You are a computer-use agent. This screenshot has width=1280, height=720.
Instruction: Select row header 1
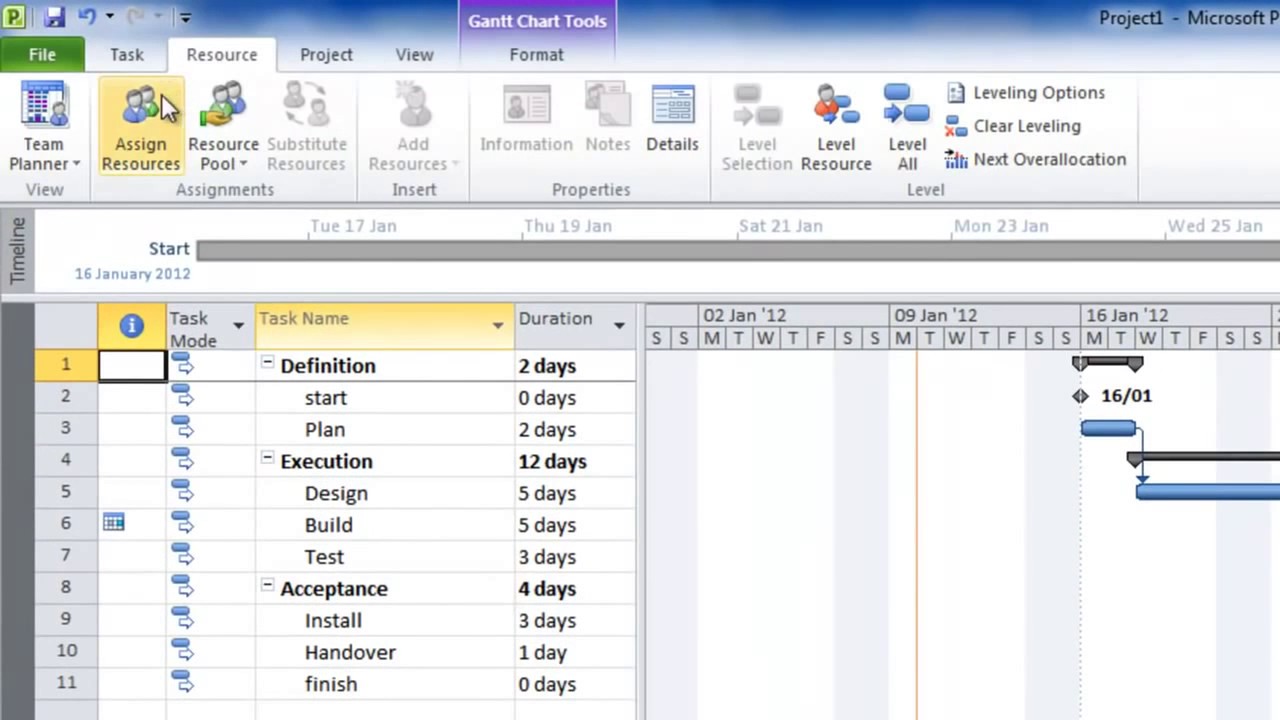point(66,366)
